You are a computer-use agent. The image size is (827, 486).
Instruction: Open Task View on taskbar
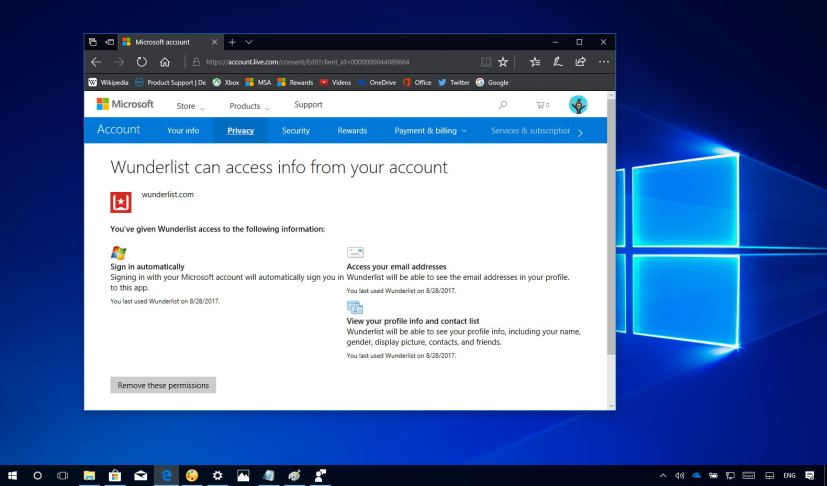(x=63, y=475)
